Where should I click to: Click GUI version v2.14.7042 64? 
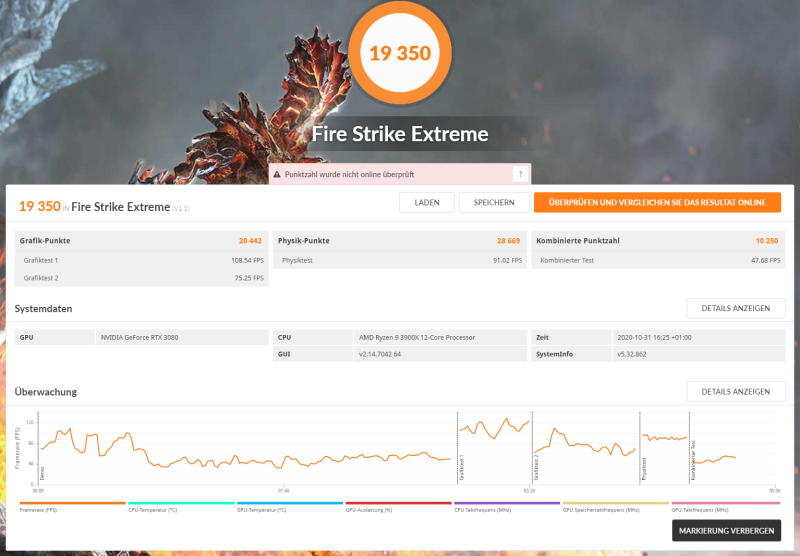(x=380, y=354)
